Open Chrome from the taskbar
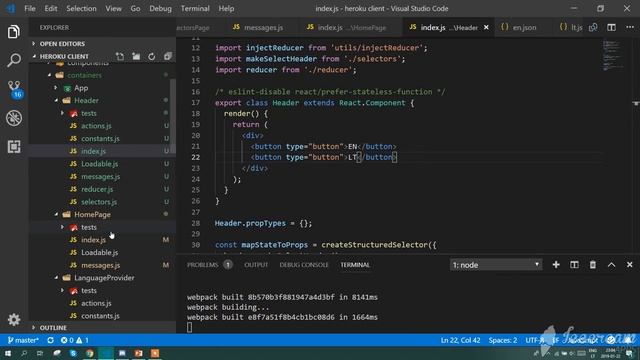This screenshot has height=360, width=640. (x=89, y=353)
